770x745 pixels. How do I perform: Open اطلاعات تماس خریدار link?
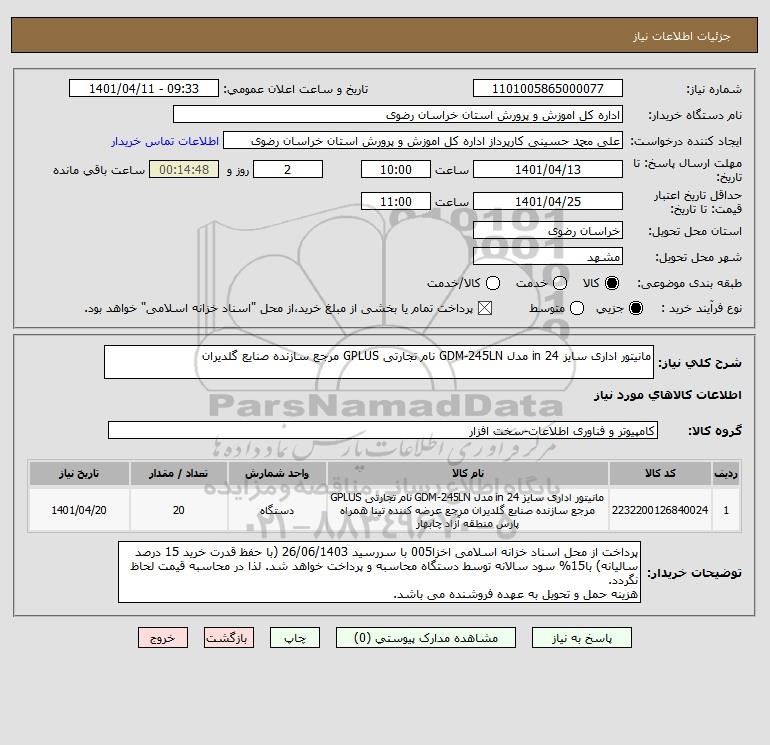(165, 141)
